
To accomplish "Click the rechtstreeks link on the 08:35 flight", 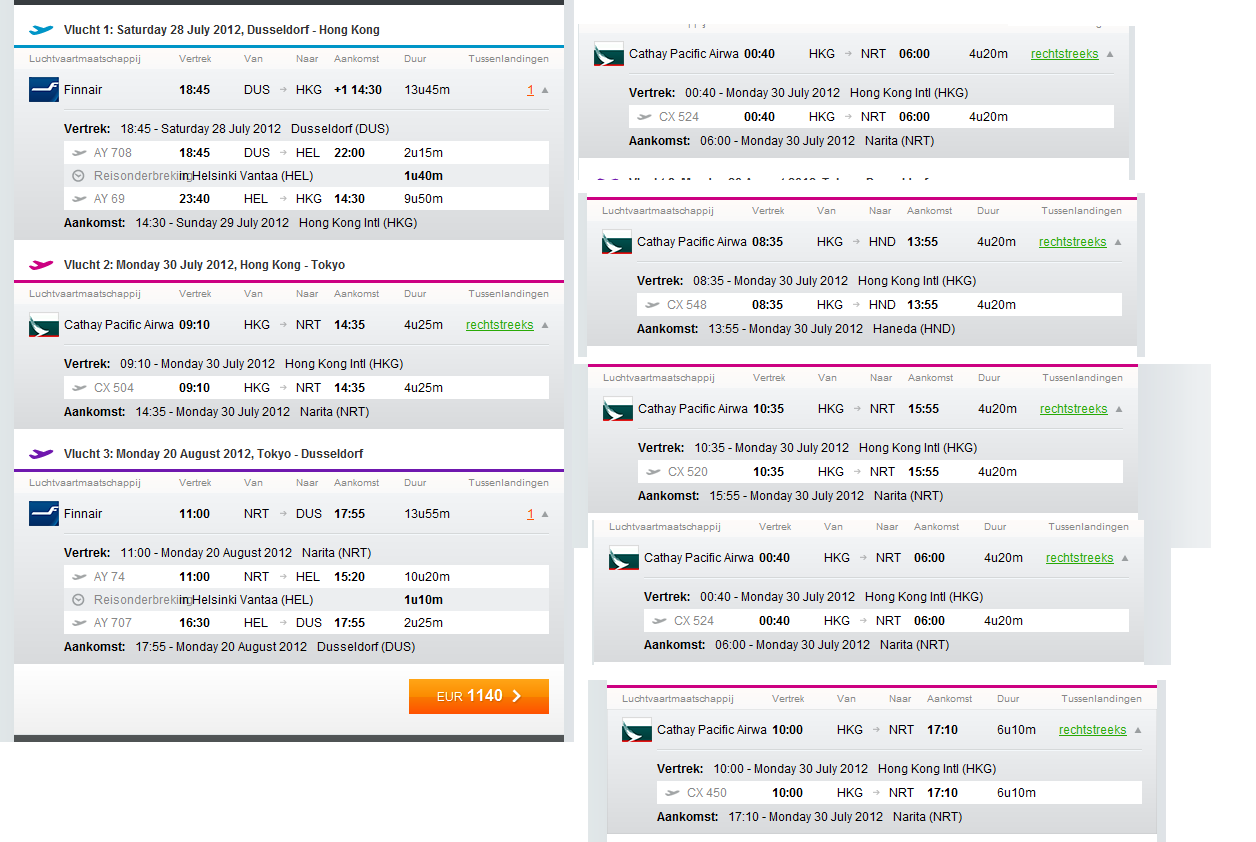I will [x=1073, y=242].
